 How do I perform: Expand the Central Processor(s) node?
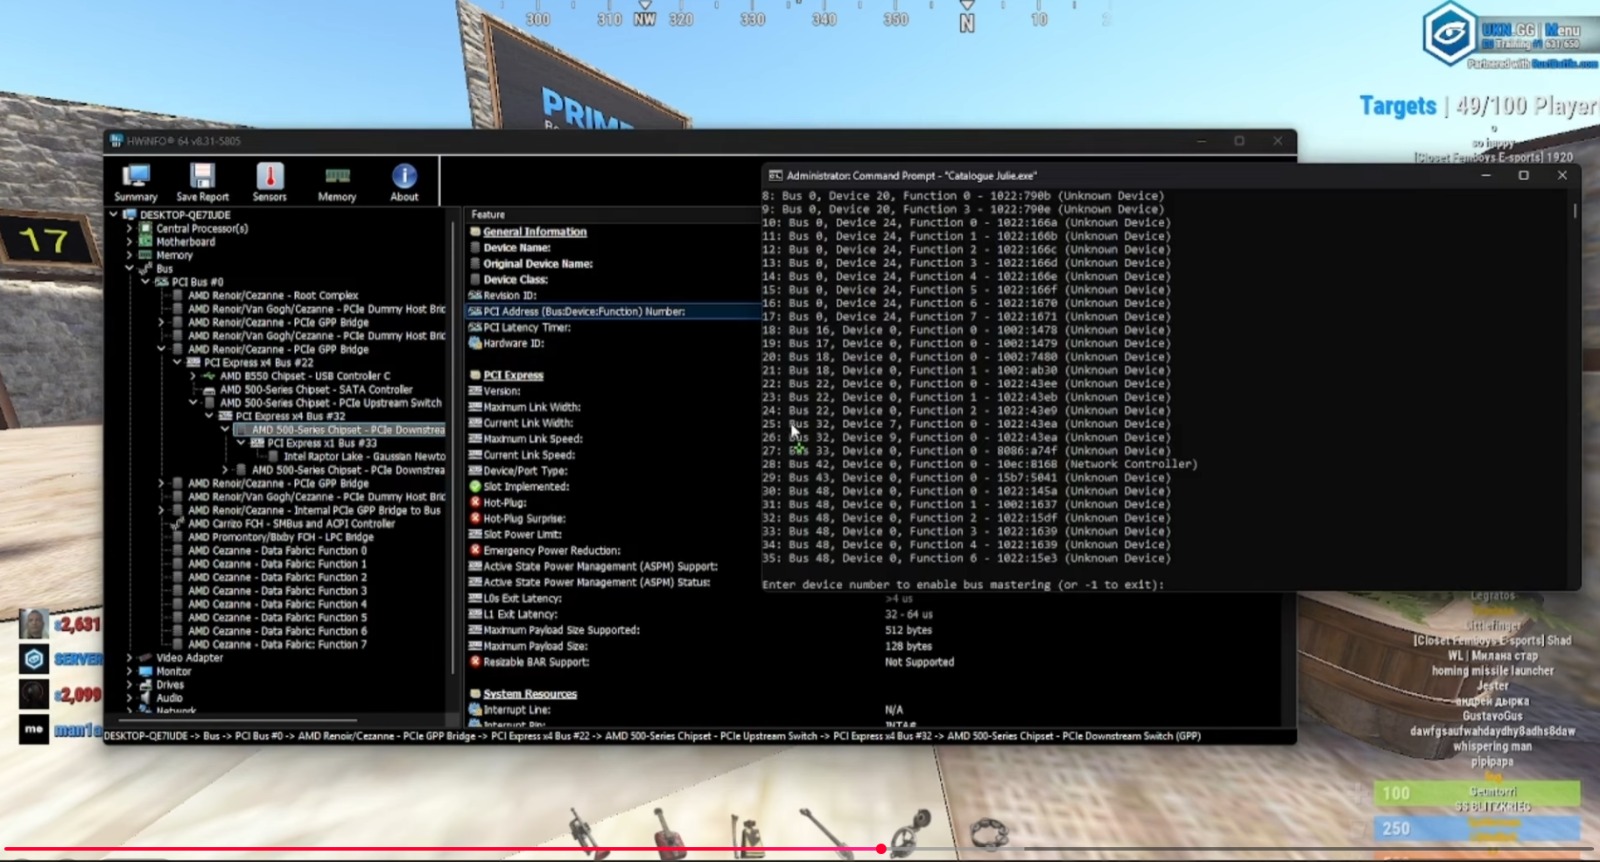(129, 229)
